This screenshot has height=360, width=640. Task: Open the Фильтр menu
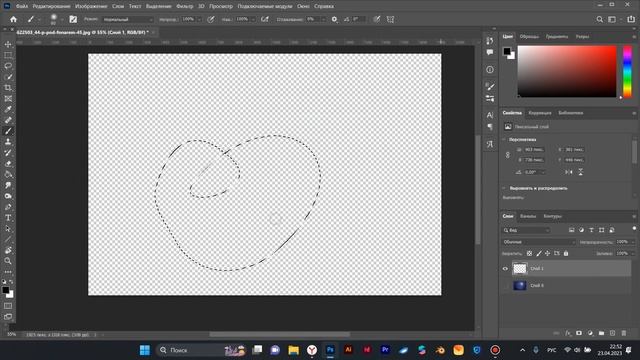click(185, 6)
